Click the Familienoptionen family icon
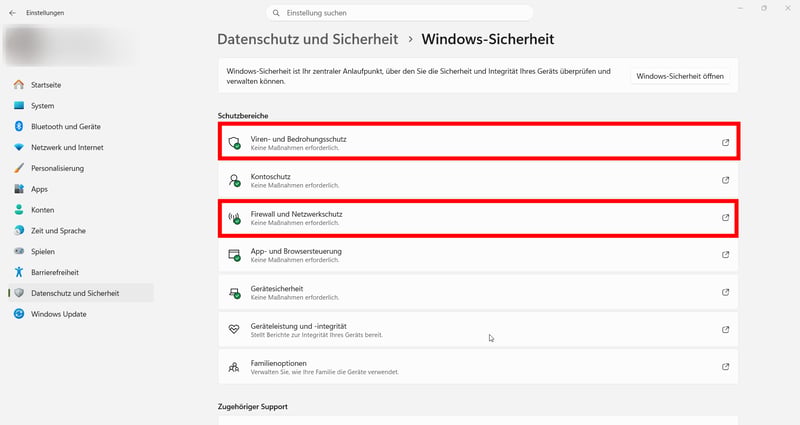800x425 pixels. (x=234, y=367)
